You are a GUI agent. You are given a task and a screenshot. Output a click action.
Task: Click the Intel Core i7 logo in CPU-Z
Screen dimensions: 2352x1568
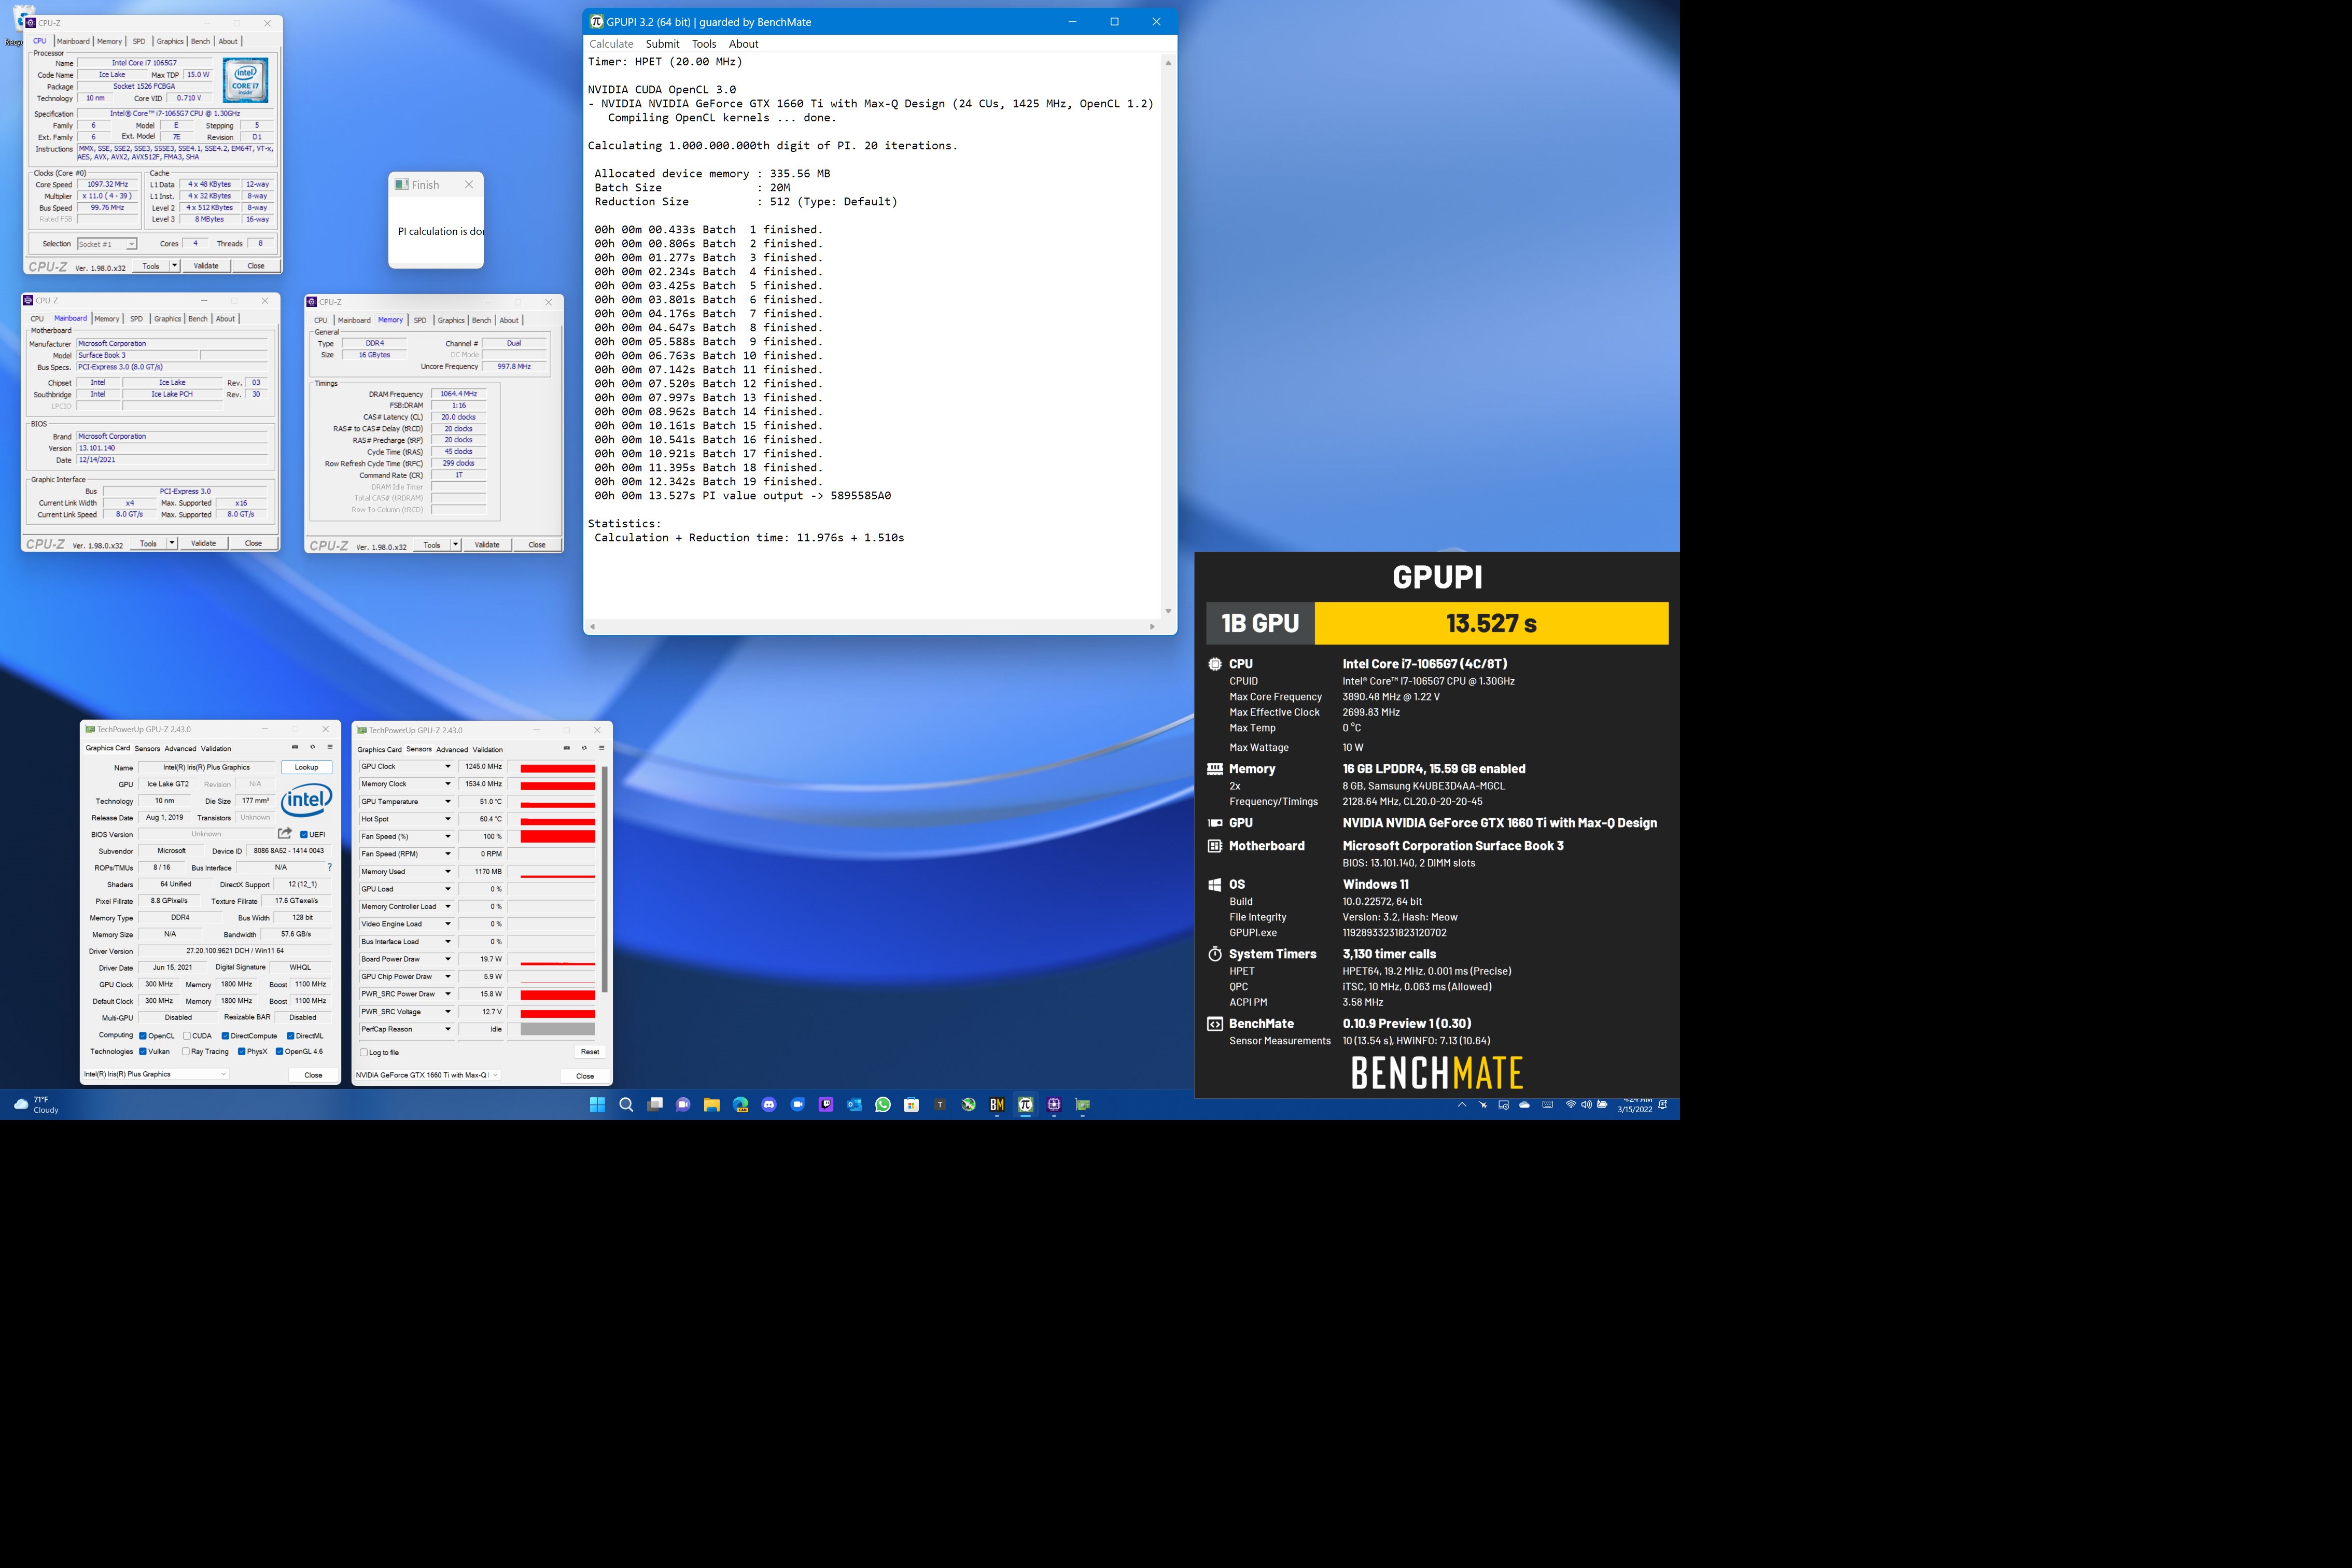click(x=245, y=80)
